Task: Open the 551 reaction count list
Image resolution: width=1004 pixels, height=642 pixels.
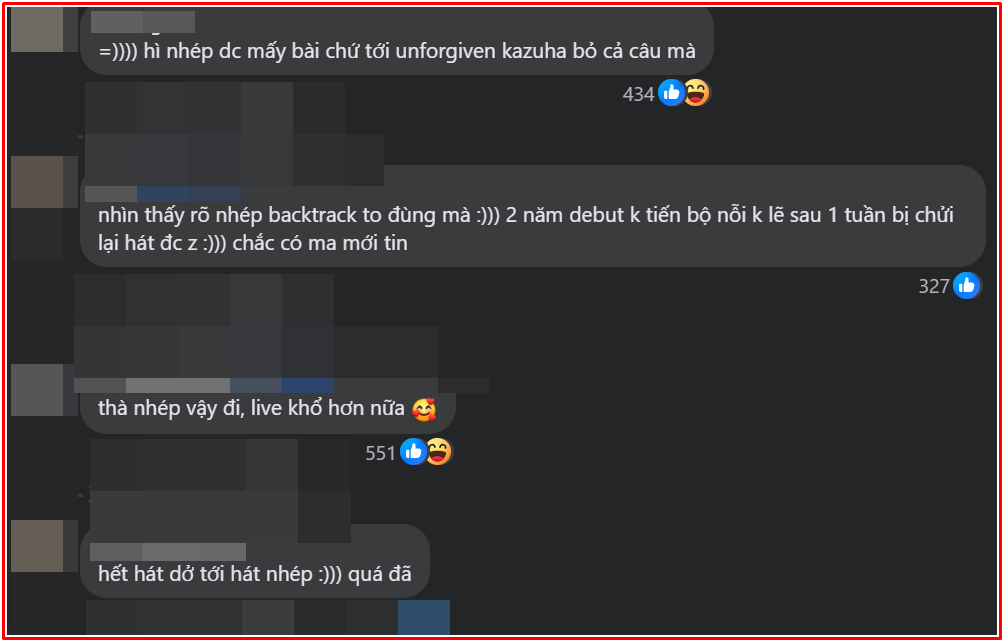Action: [x=380, y=454]
